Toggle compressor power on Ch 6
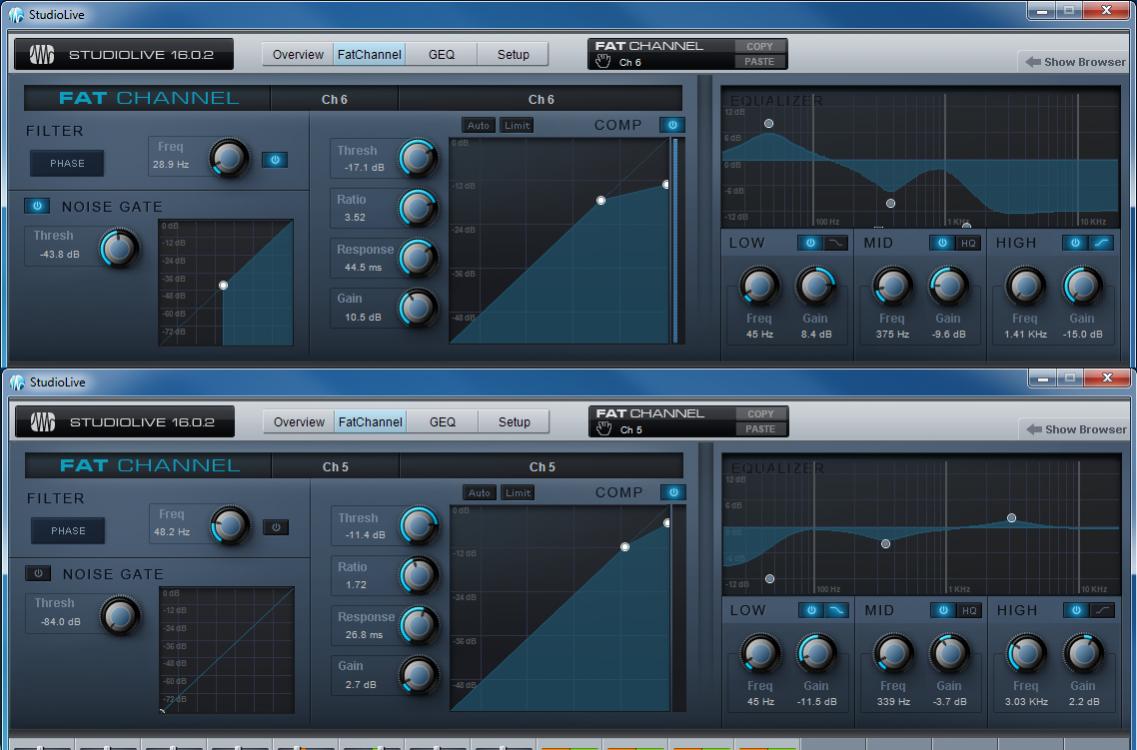Screen dimensions: 1137x750 tap(672, 125)
